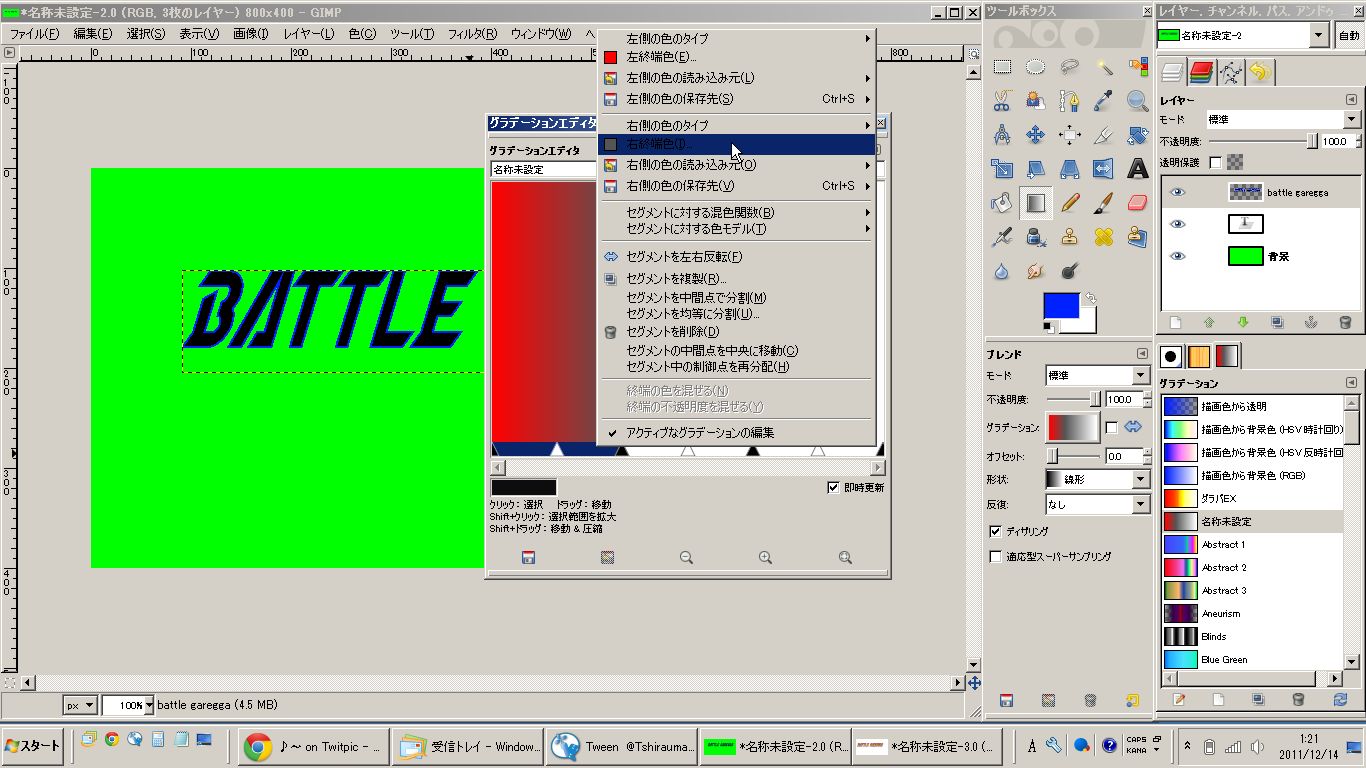Select the Scale tool
This screenshot has width=1366, height=768.
pyautogui.click(x=1002, y=169)
